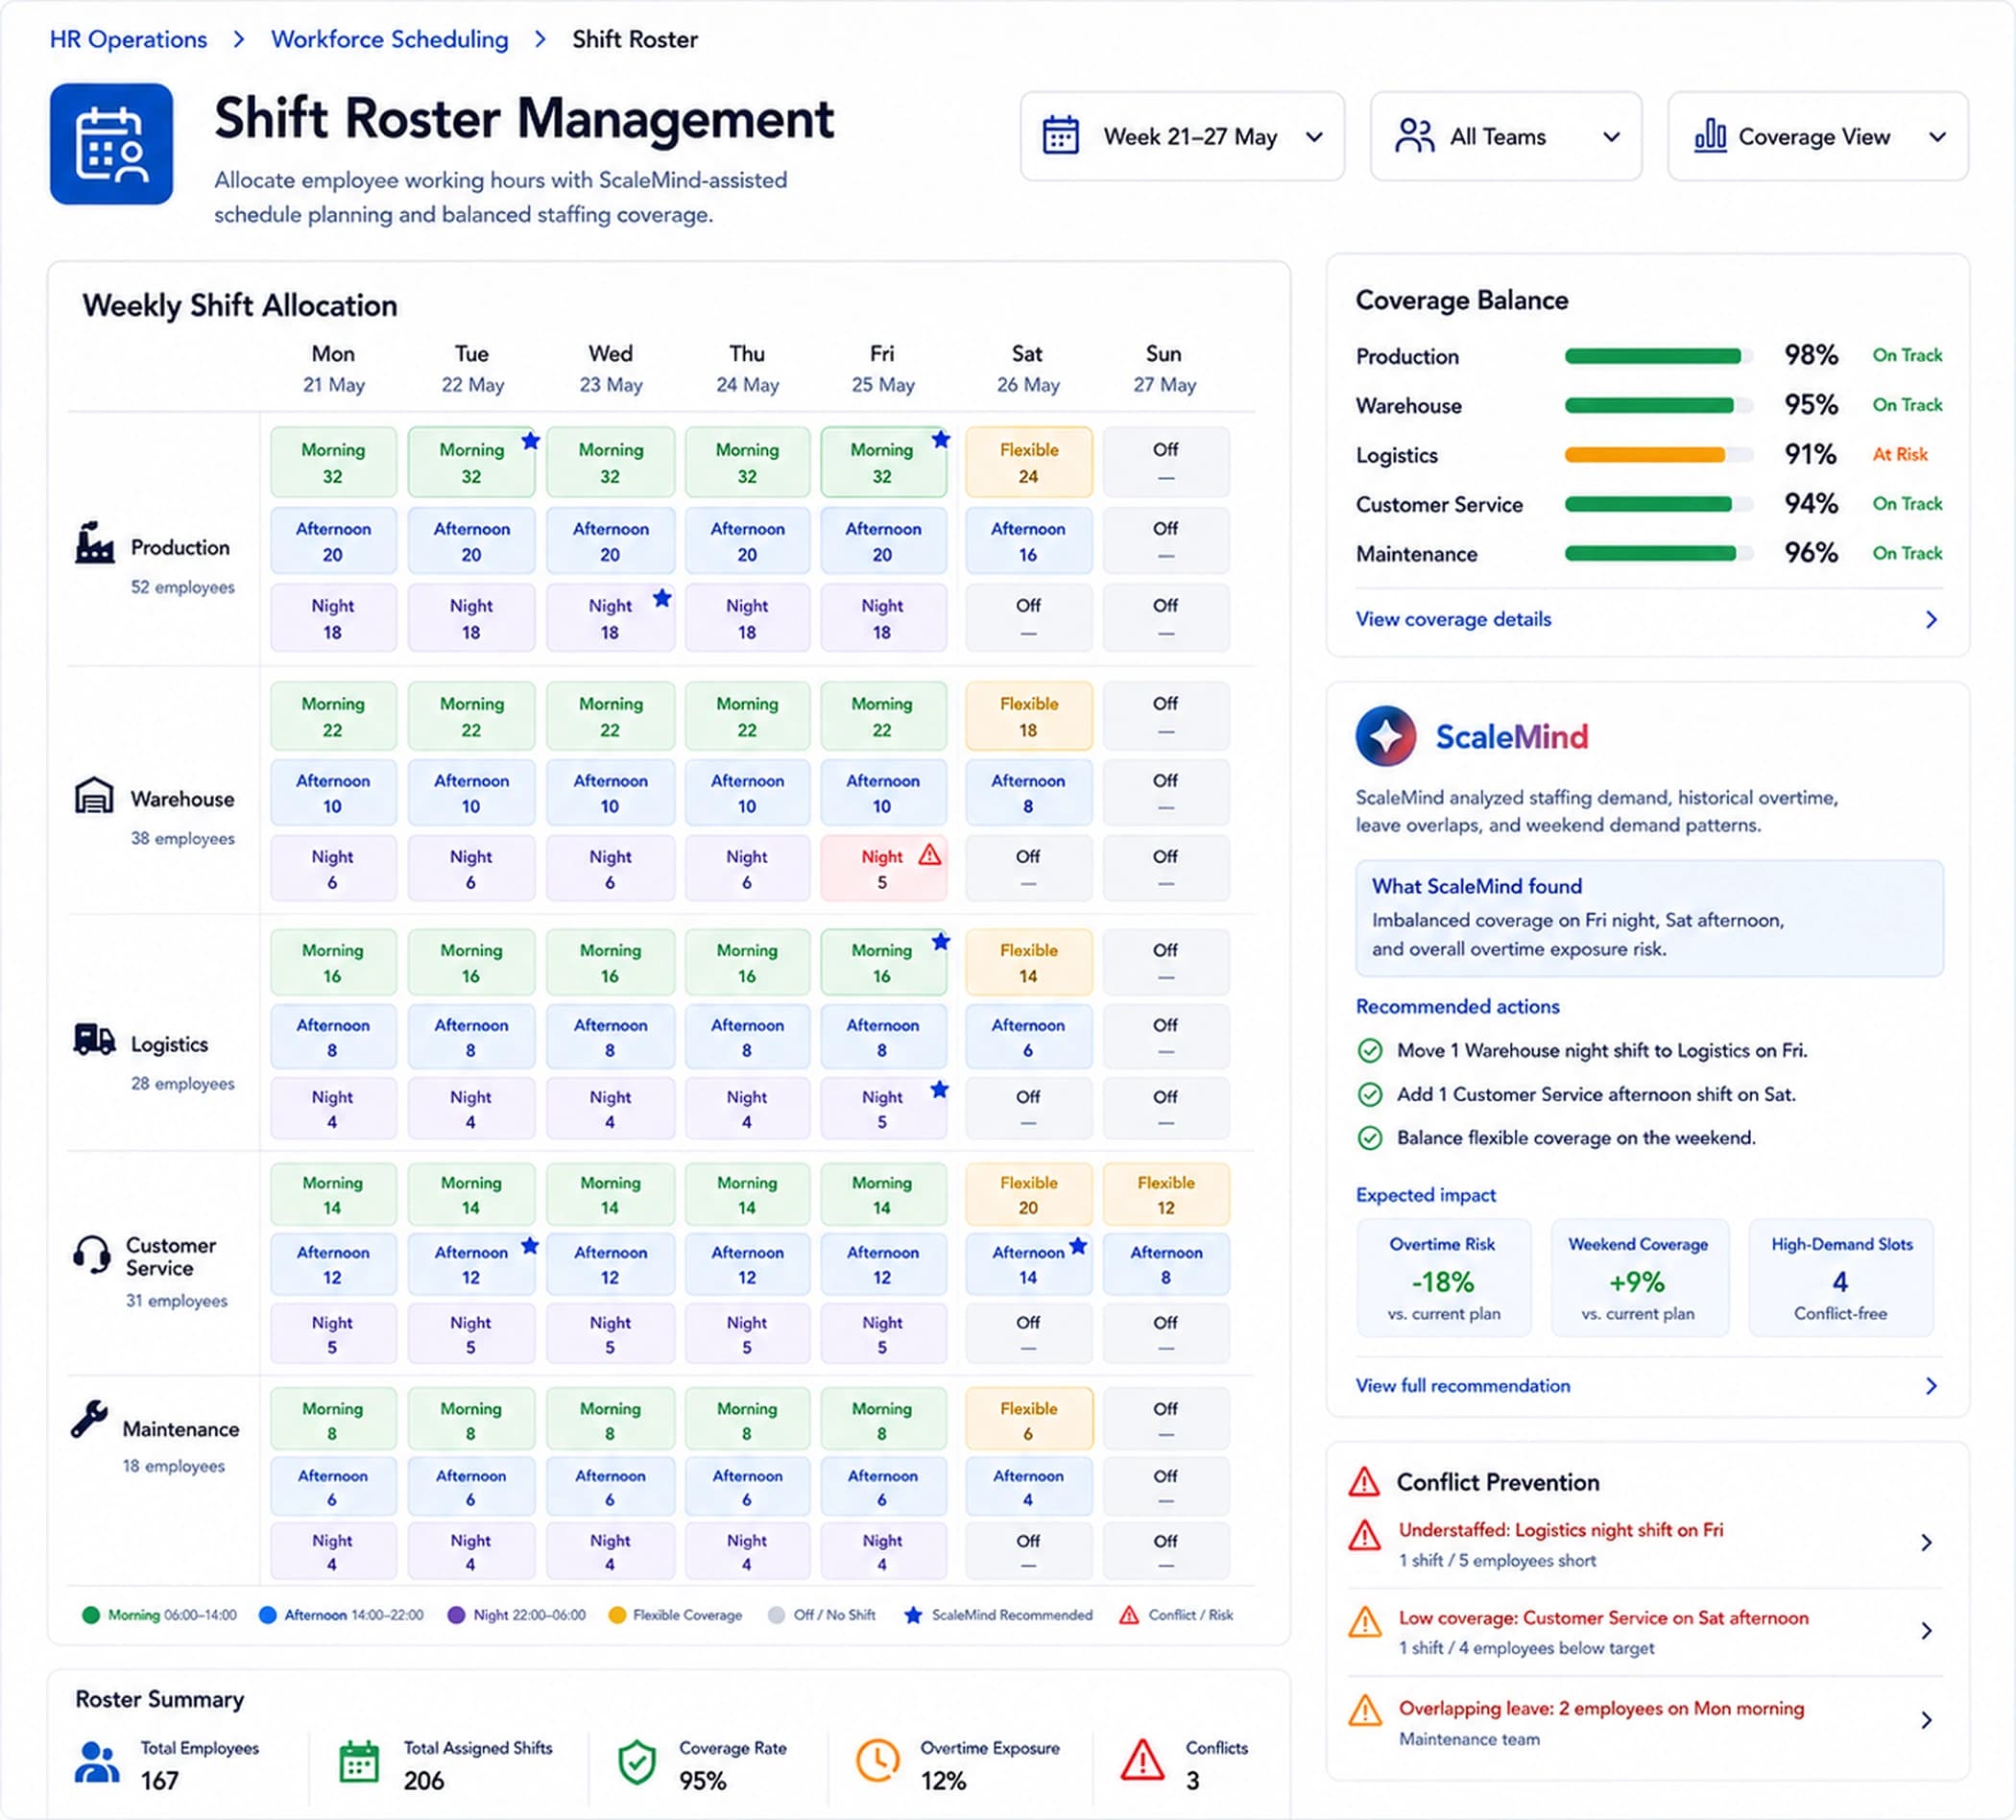The height and width of the screenshot is (1820, 2016).
Task: Click the red icon beside Understaffed Logistics alert
Action: tap(1364, 1535)
